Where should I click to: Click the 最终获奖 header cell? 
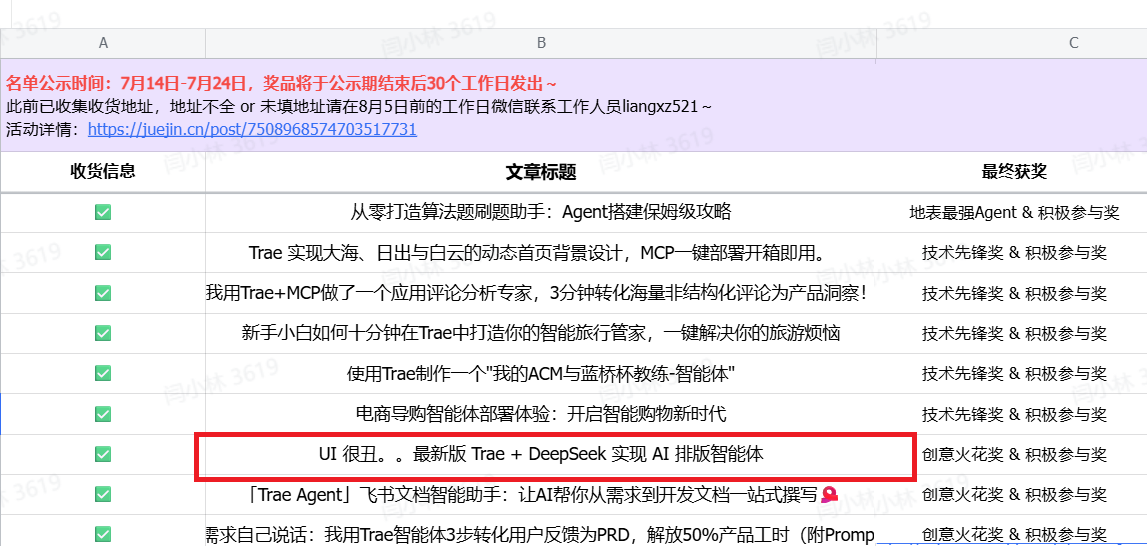pyautogui.click(x=1014, y=172)
